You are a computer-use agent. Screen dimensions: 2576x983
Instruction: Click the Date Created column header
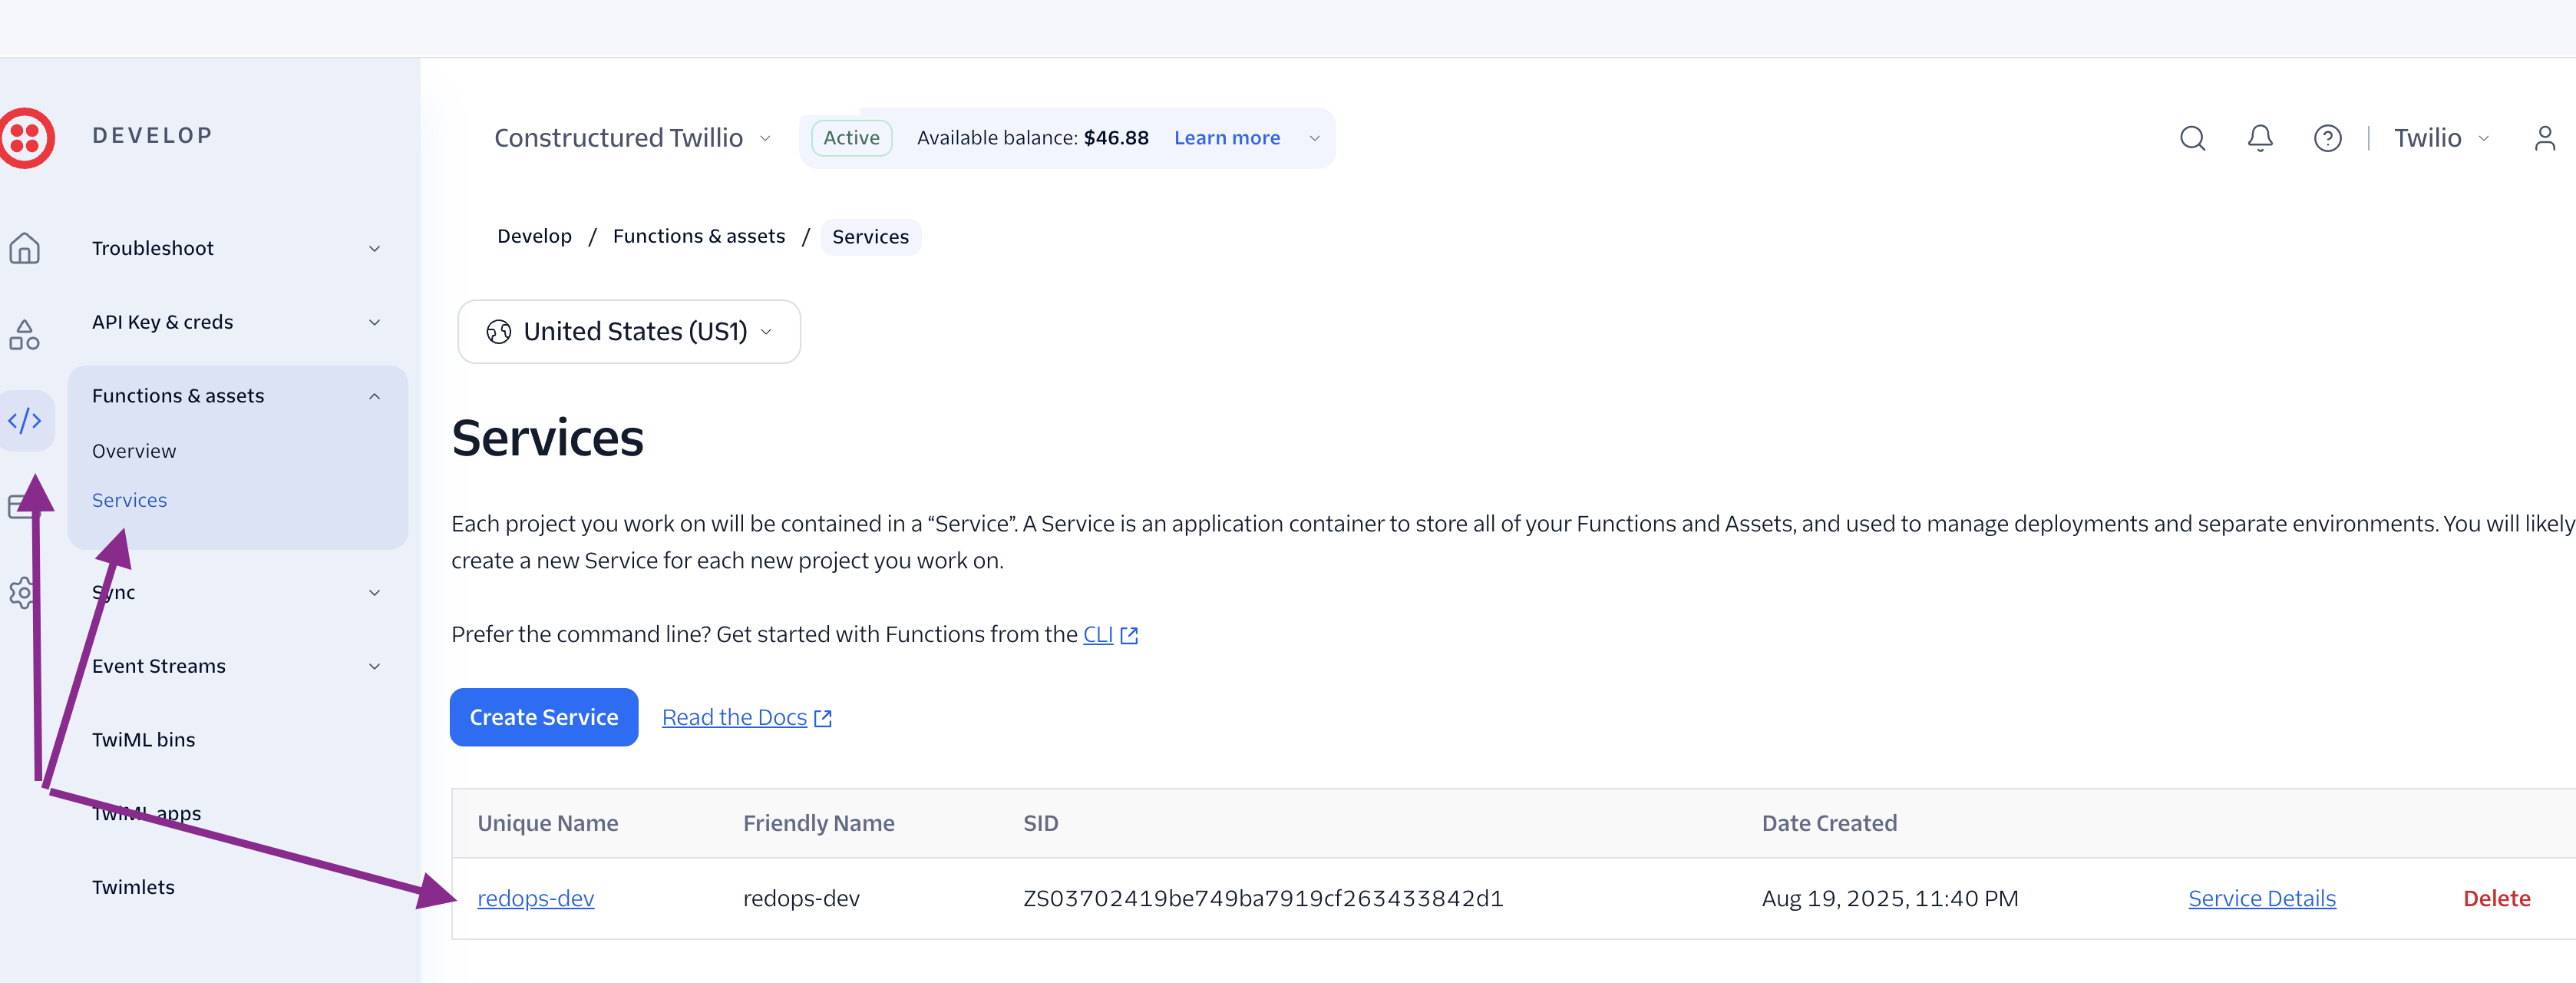pos(1830,823)
